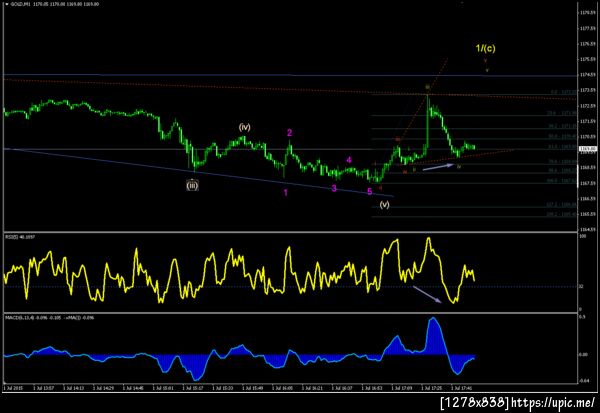Select magenta wave label 4
The height and width of the screenshot is (413, 600).
pos(349,160)
